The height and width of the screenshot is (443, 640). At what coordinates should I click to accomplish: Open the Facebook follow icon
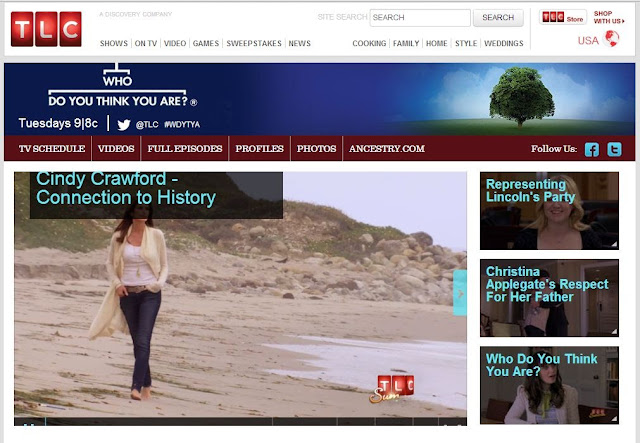point(592,149)
